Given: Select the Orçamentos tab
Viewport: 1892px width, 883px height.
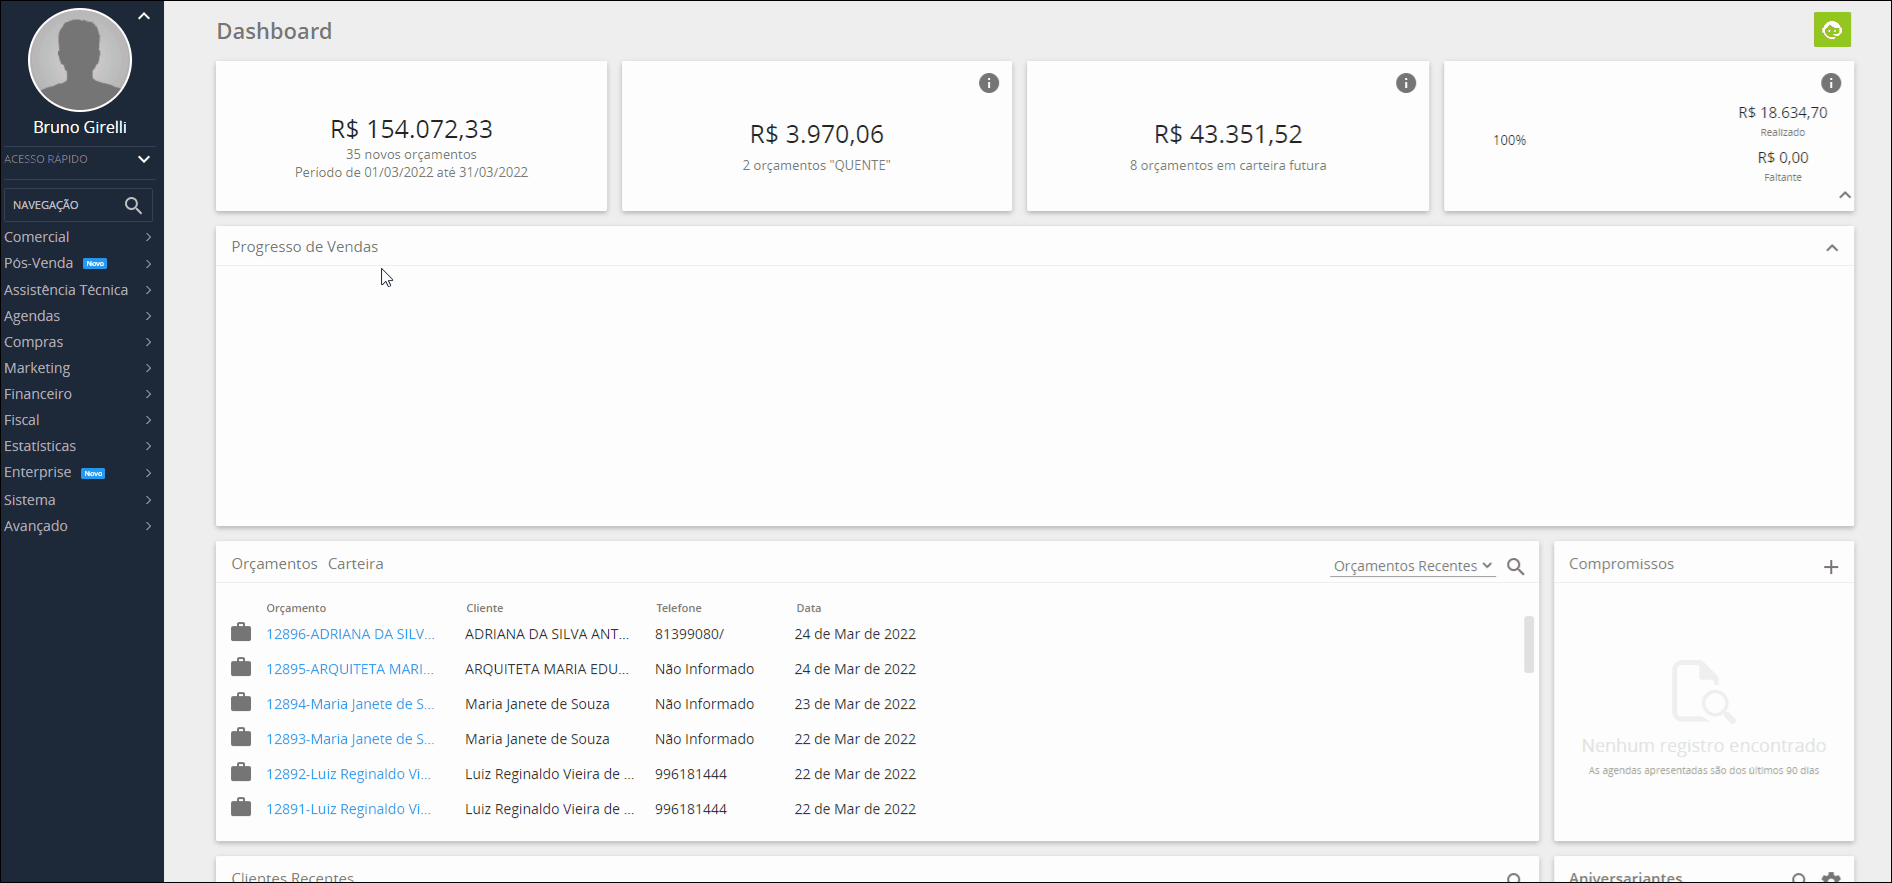Looking at the screenshot, I should (274, 564).
